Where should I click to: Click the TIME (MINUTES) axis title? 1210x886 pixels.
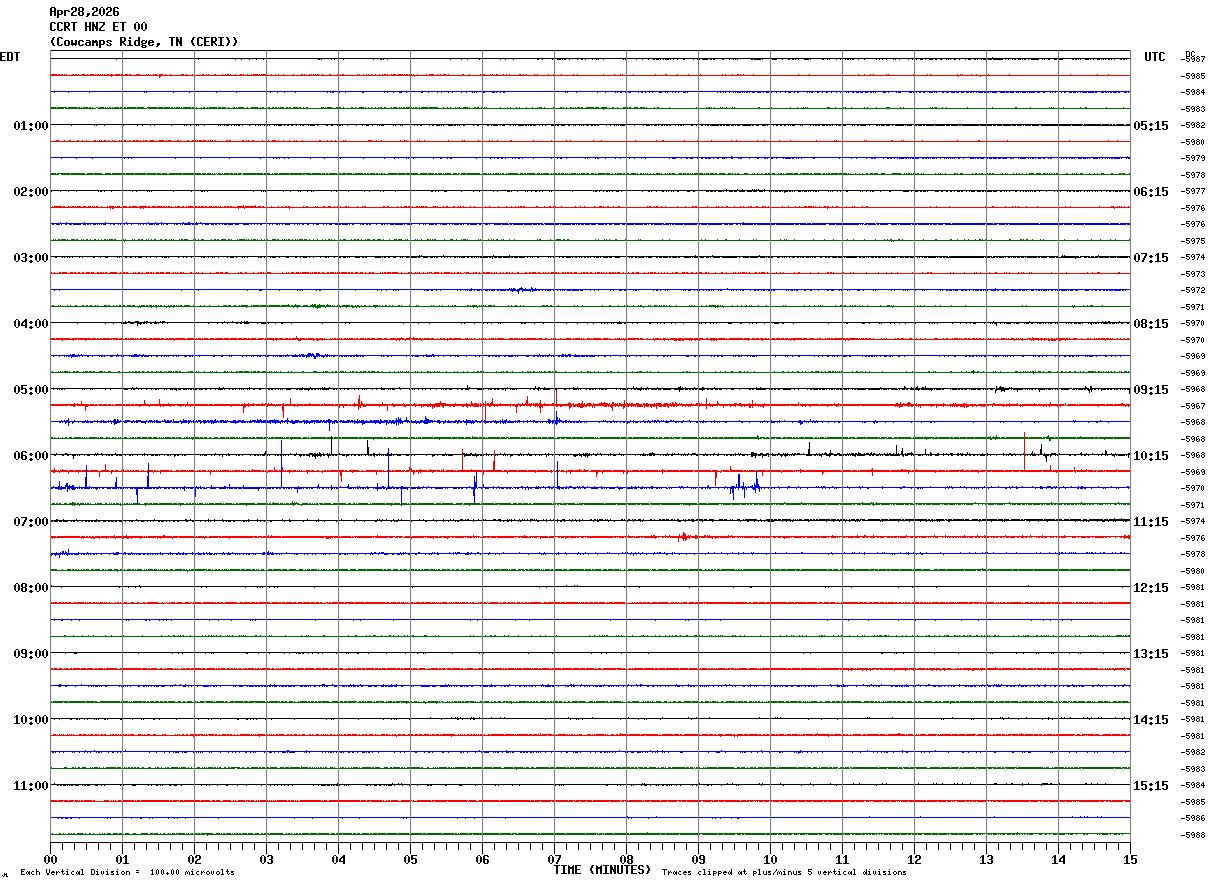602,870
